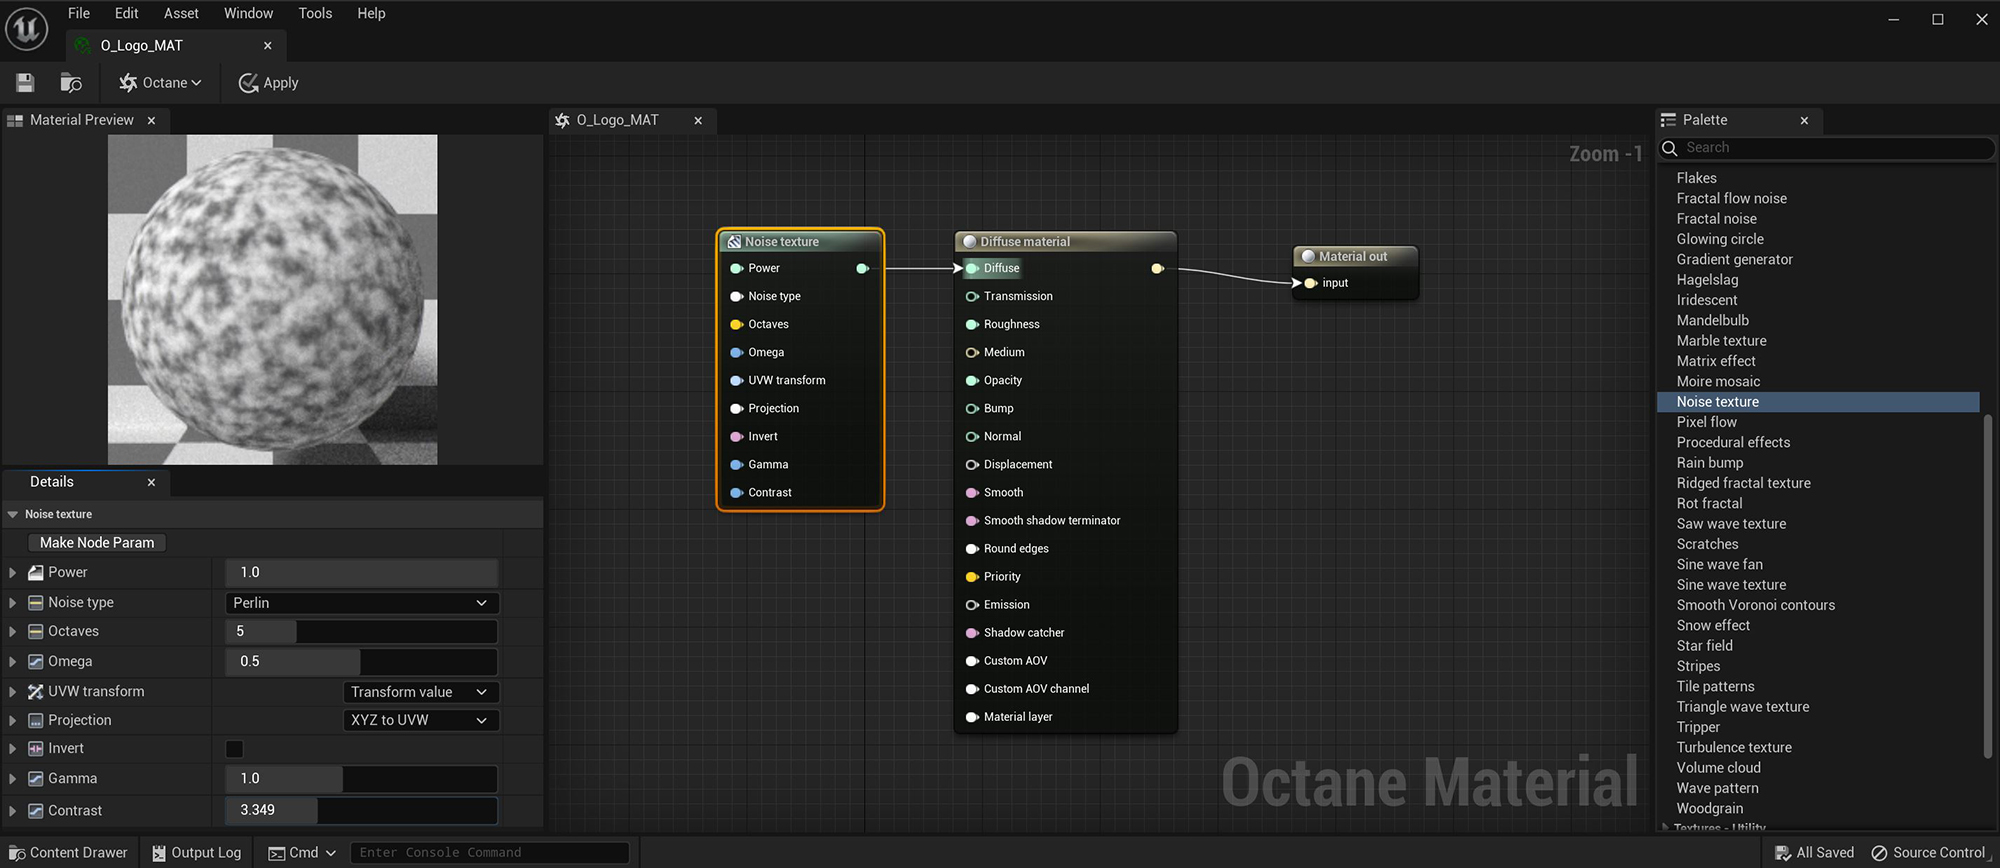Screen dimensions: 2000x868
Task: Close the Palette panel tab
Action: point(1804,121)
